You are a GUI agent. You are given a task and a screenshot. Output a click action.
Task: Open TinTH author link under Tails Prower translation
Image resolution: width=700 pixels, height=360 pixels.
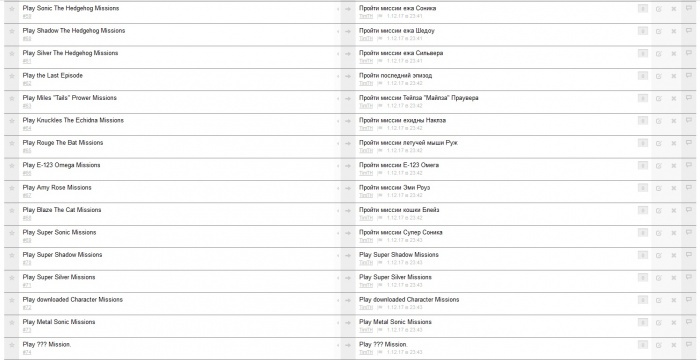point(366,106)
